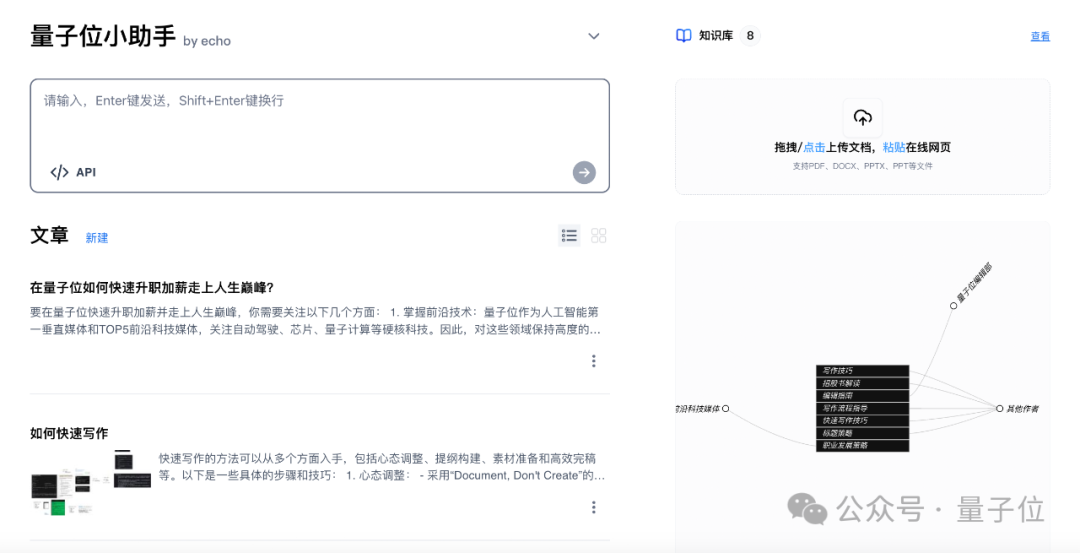Click the 查看 link for knowledge base
The height and width of the screenshot is (553, 1080).
tap(1040, 36)
